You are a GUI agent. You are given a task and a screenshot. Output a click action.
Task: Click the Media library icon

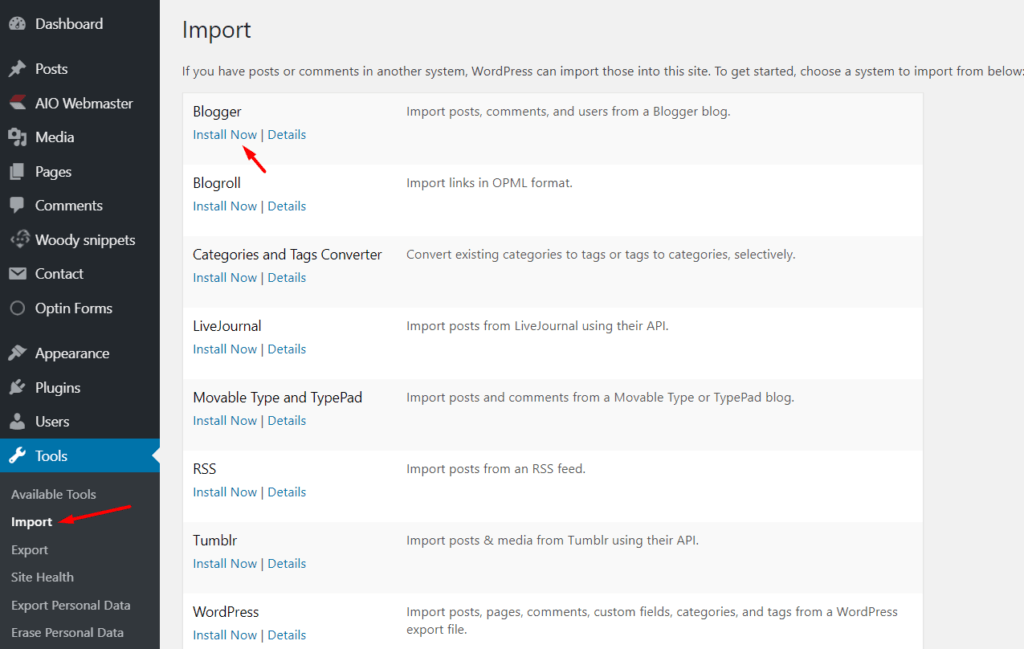17,137
